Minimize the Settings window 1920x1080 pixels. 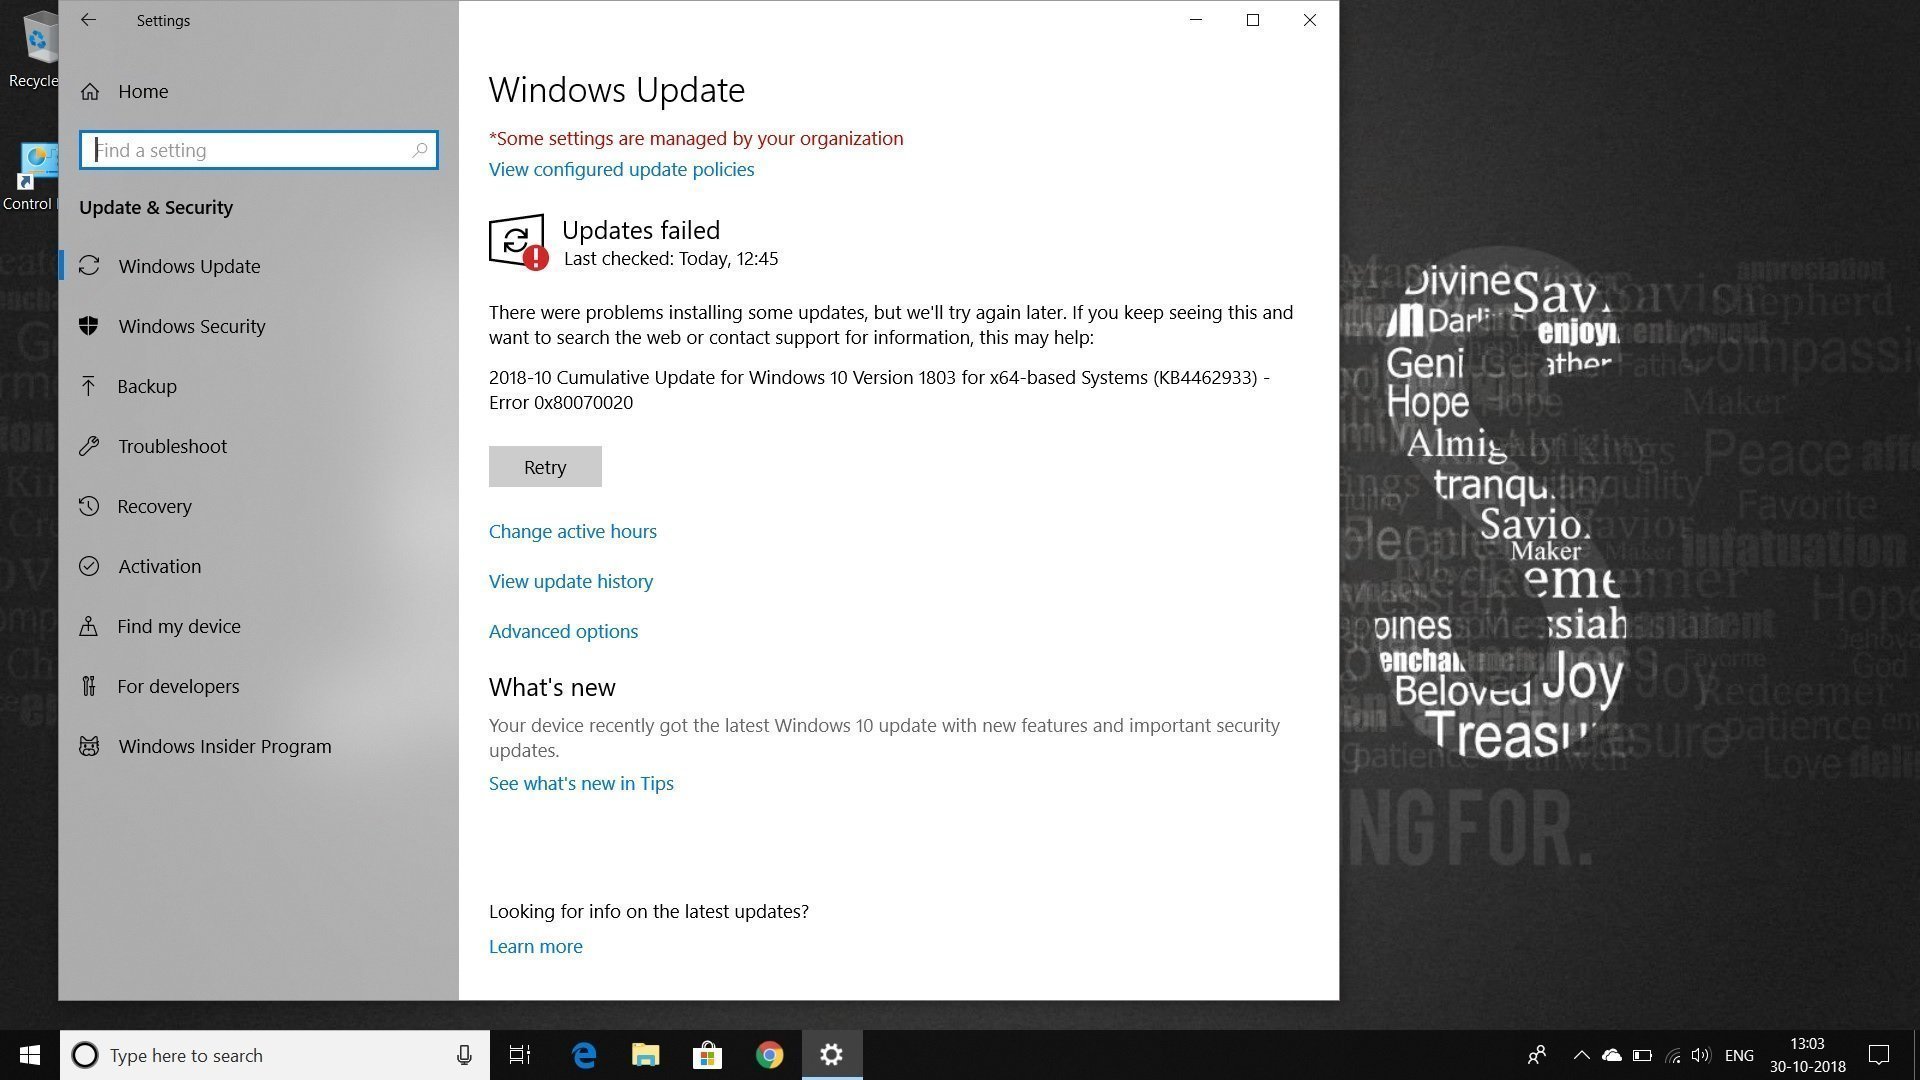1195,20
